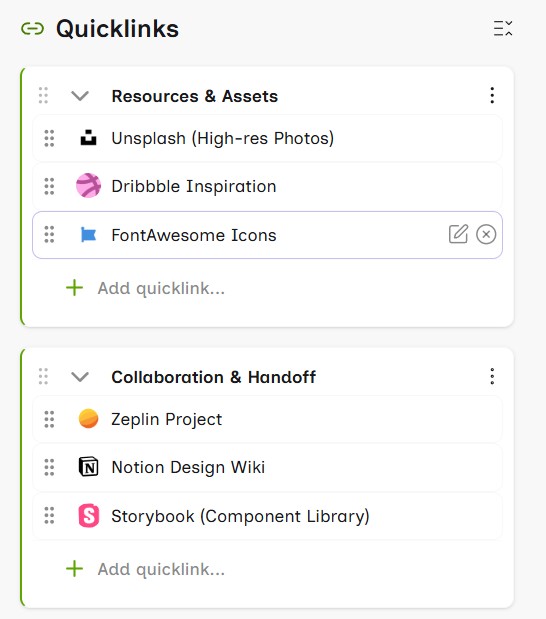The image size is (546, 619).
Task: Click the Quicklinks heading text
Action: (x=118, y=29)
